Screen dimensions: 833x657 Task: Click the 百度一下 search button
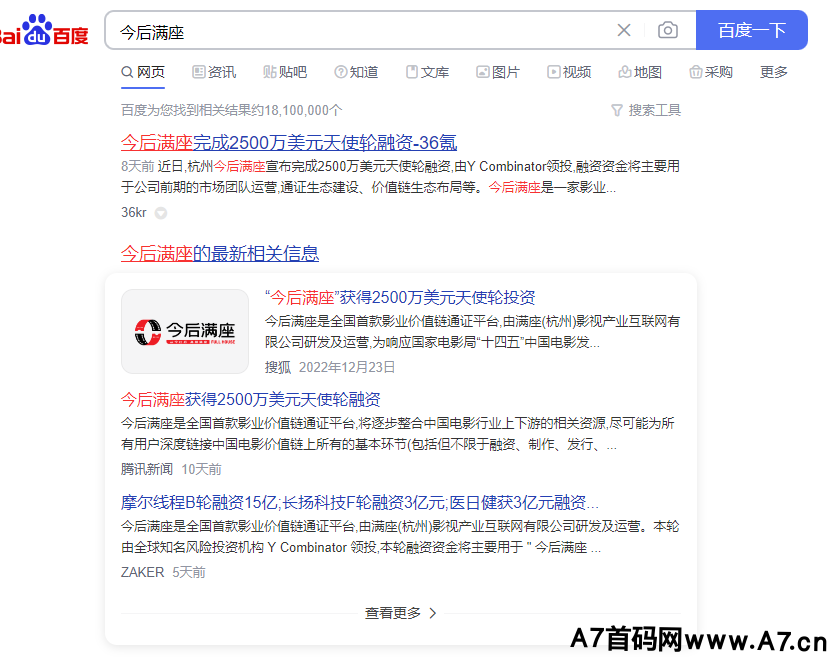point(751,30)
